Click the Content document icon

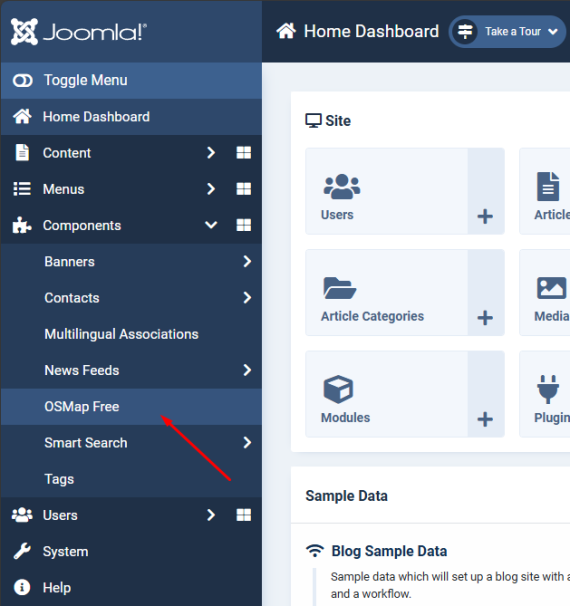pos(22,153)
